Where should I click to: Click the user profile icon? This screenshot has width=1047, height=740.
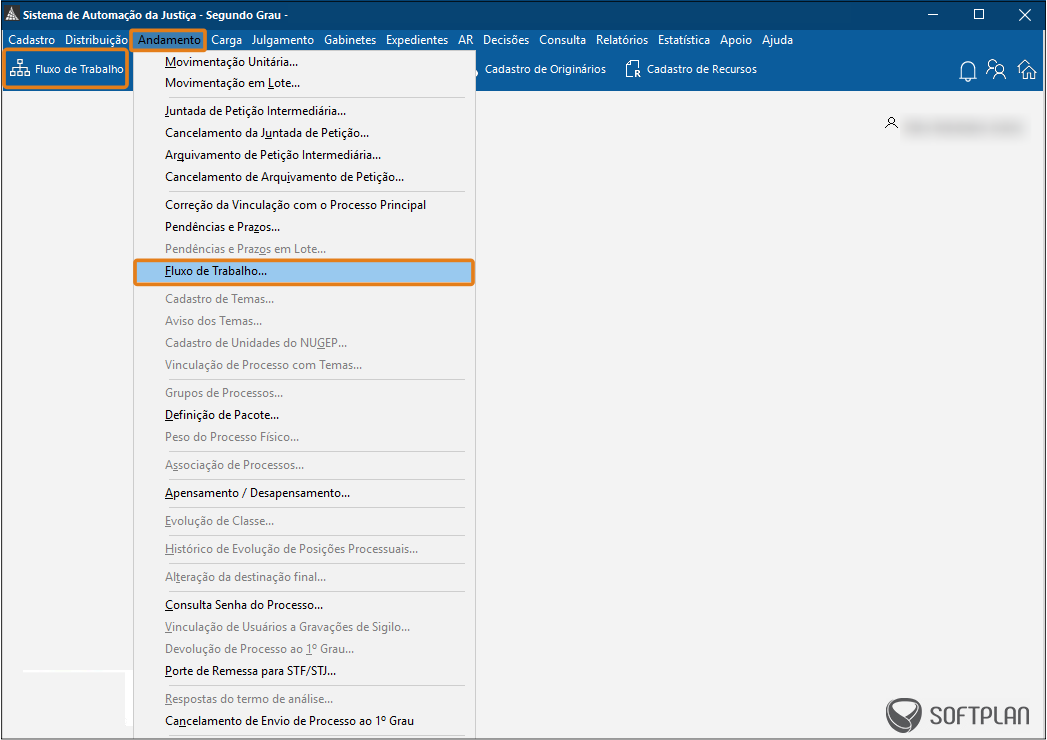[x=890, y=123]
